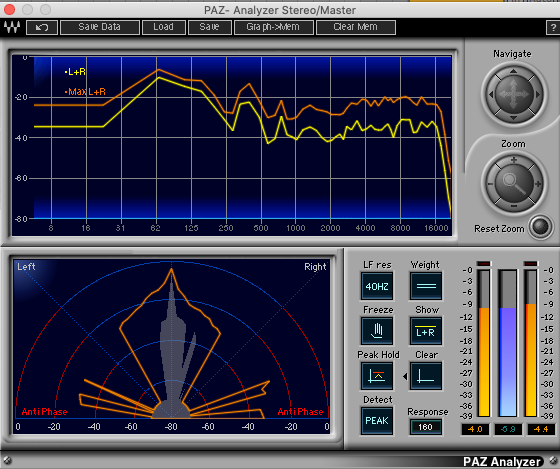Click the 16000 frequency axis label
This screenshot has height=469, width=560.
point(436,228)
